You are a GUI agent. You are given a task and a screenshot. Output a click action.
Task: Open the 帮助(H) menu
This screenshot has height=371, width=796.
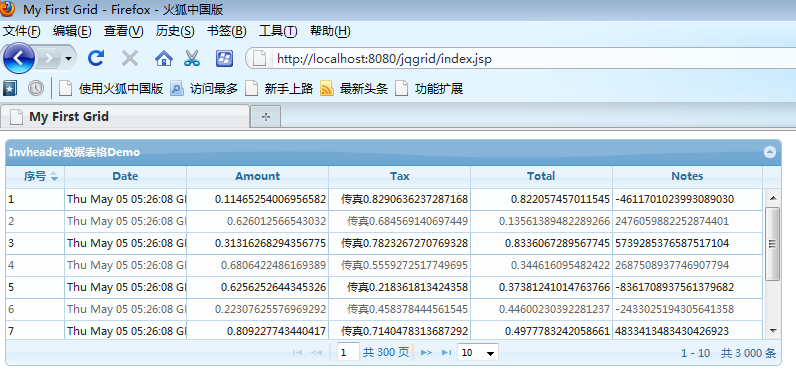pos(330,31)
